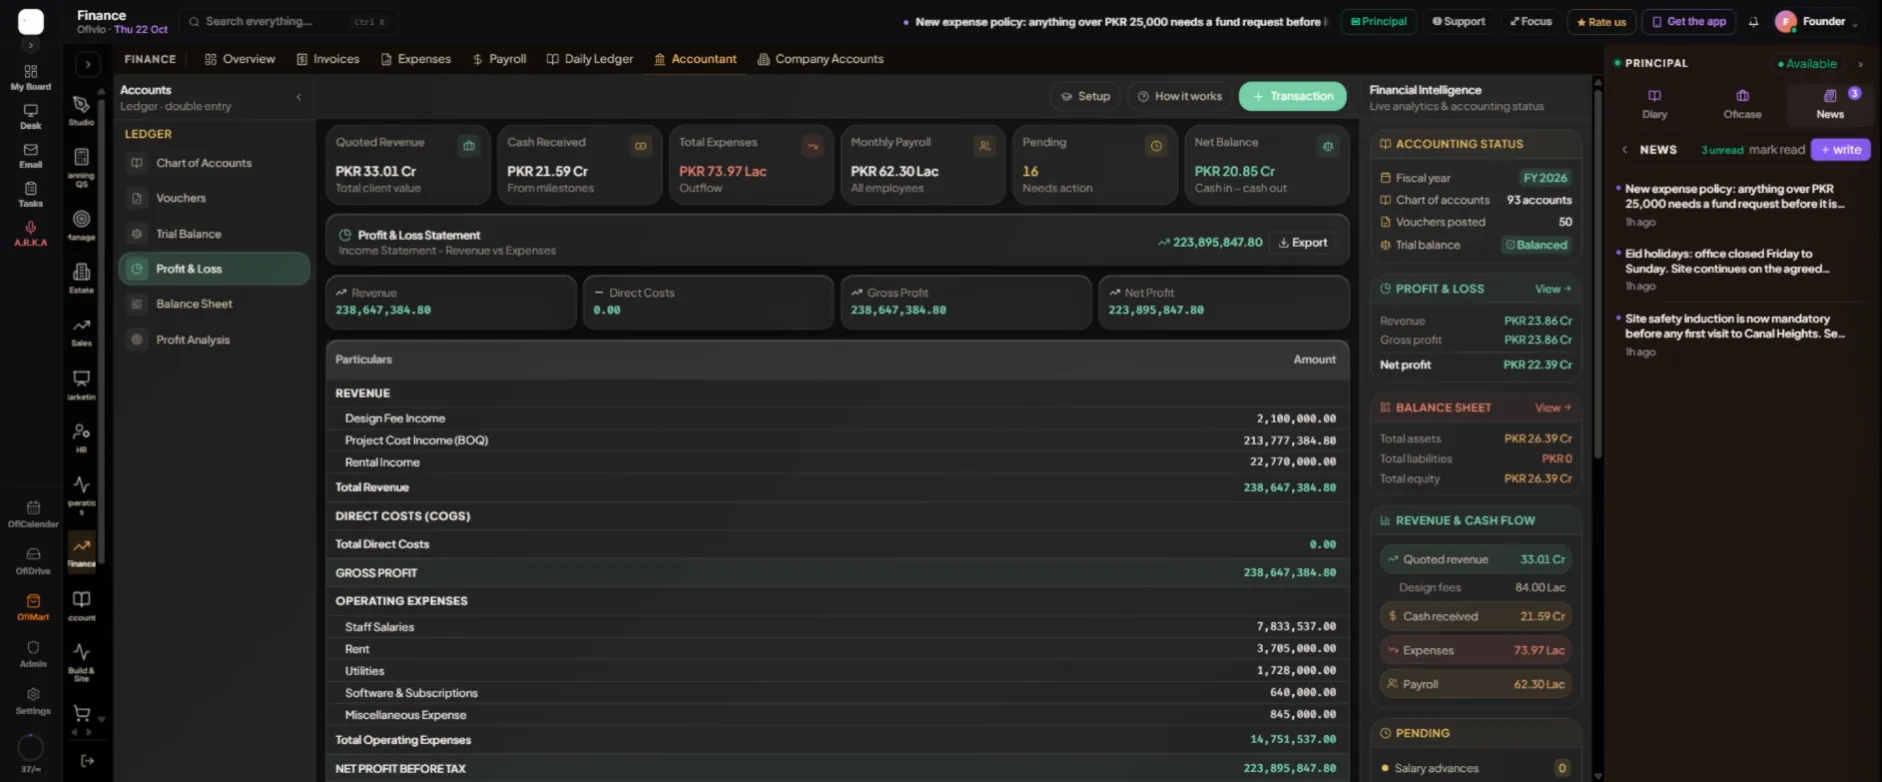
Task: Go back using News left chevron
Action: click(1624, 150)
